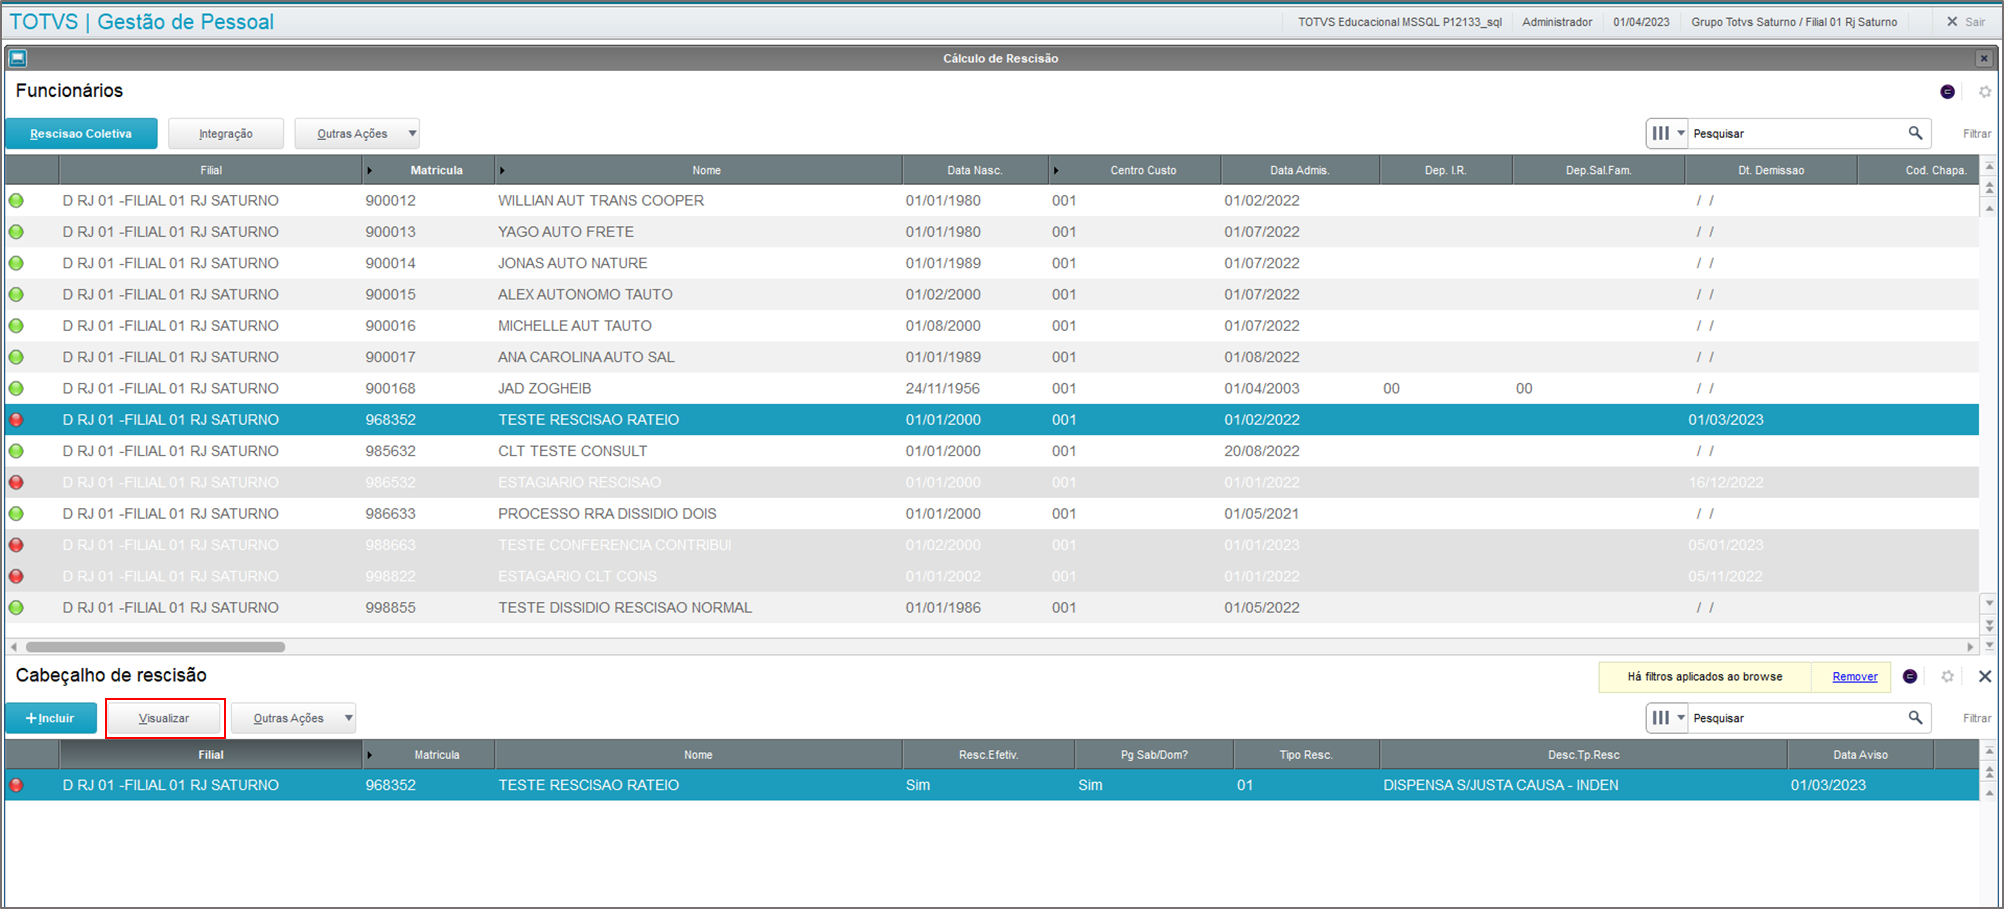Select employee JONAS AUTO NATURE

pos(992,263)
